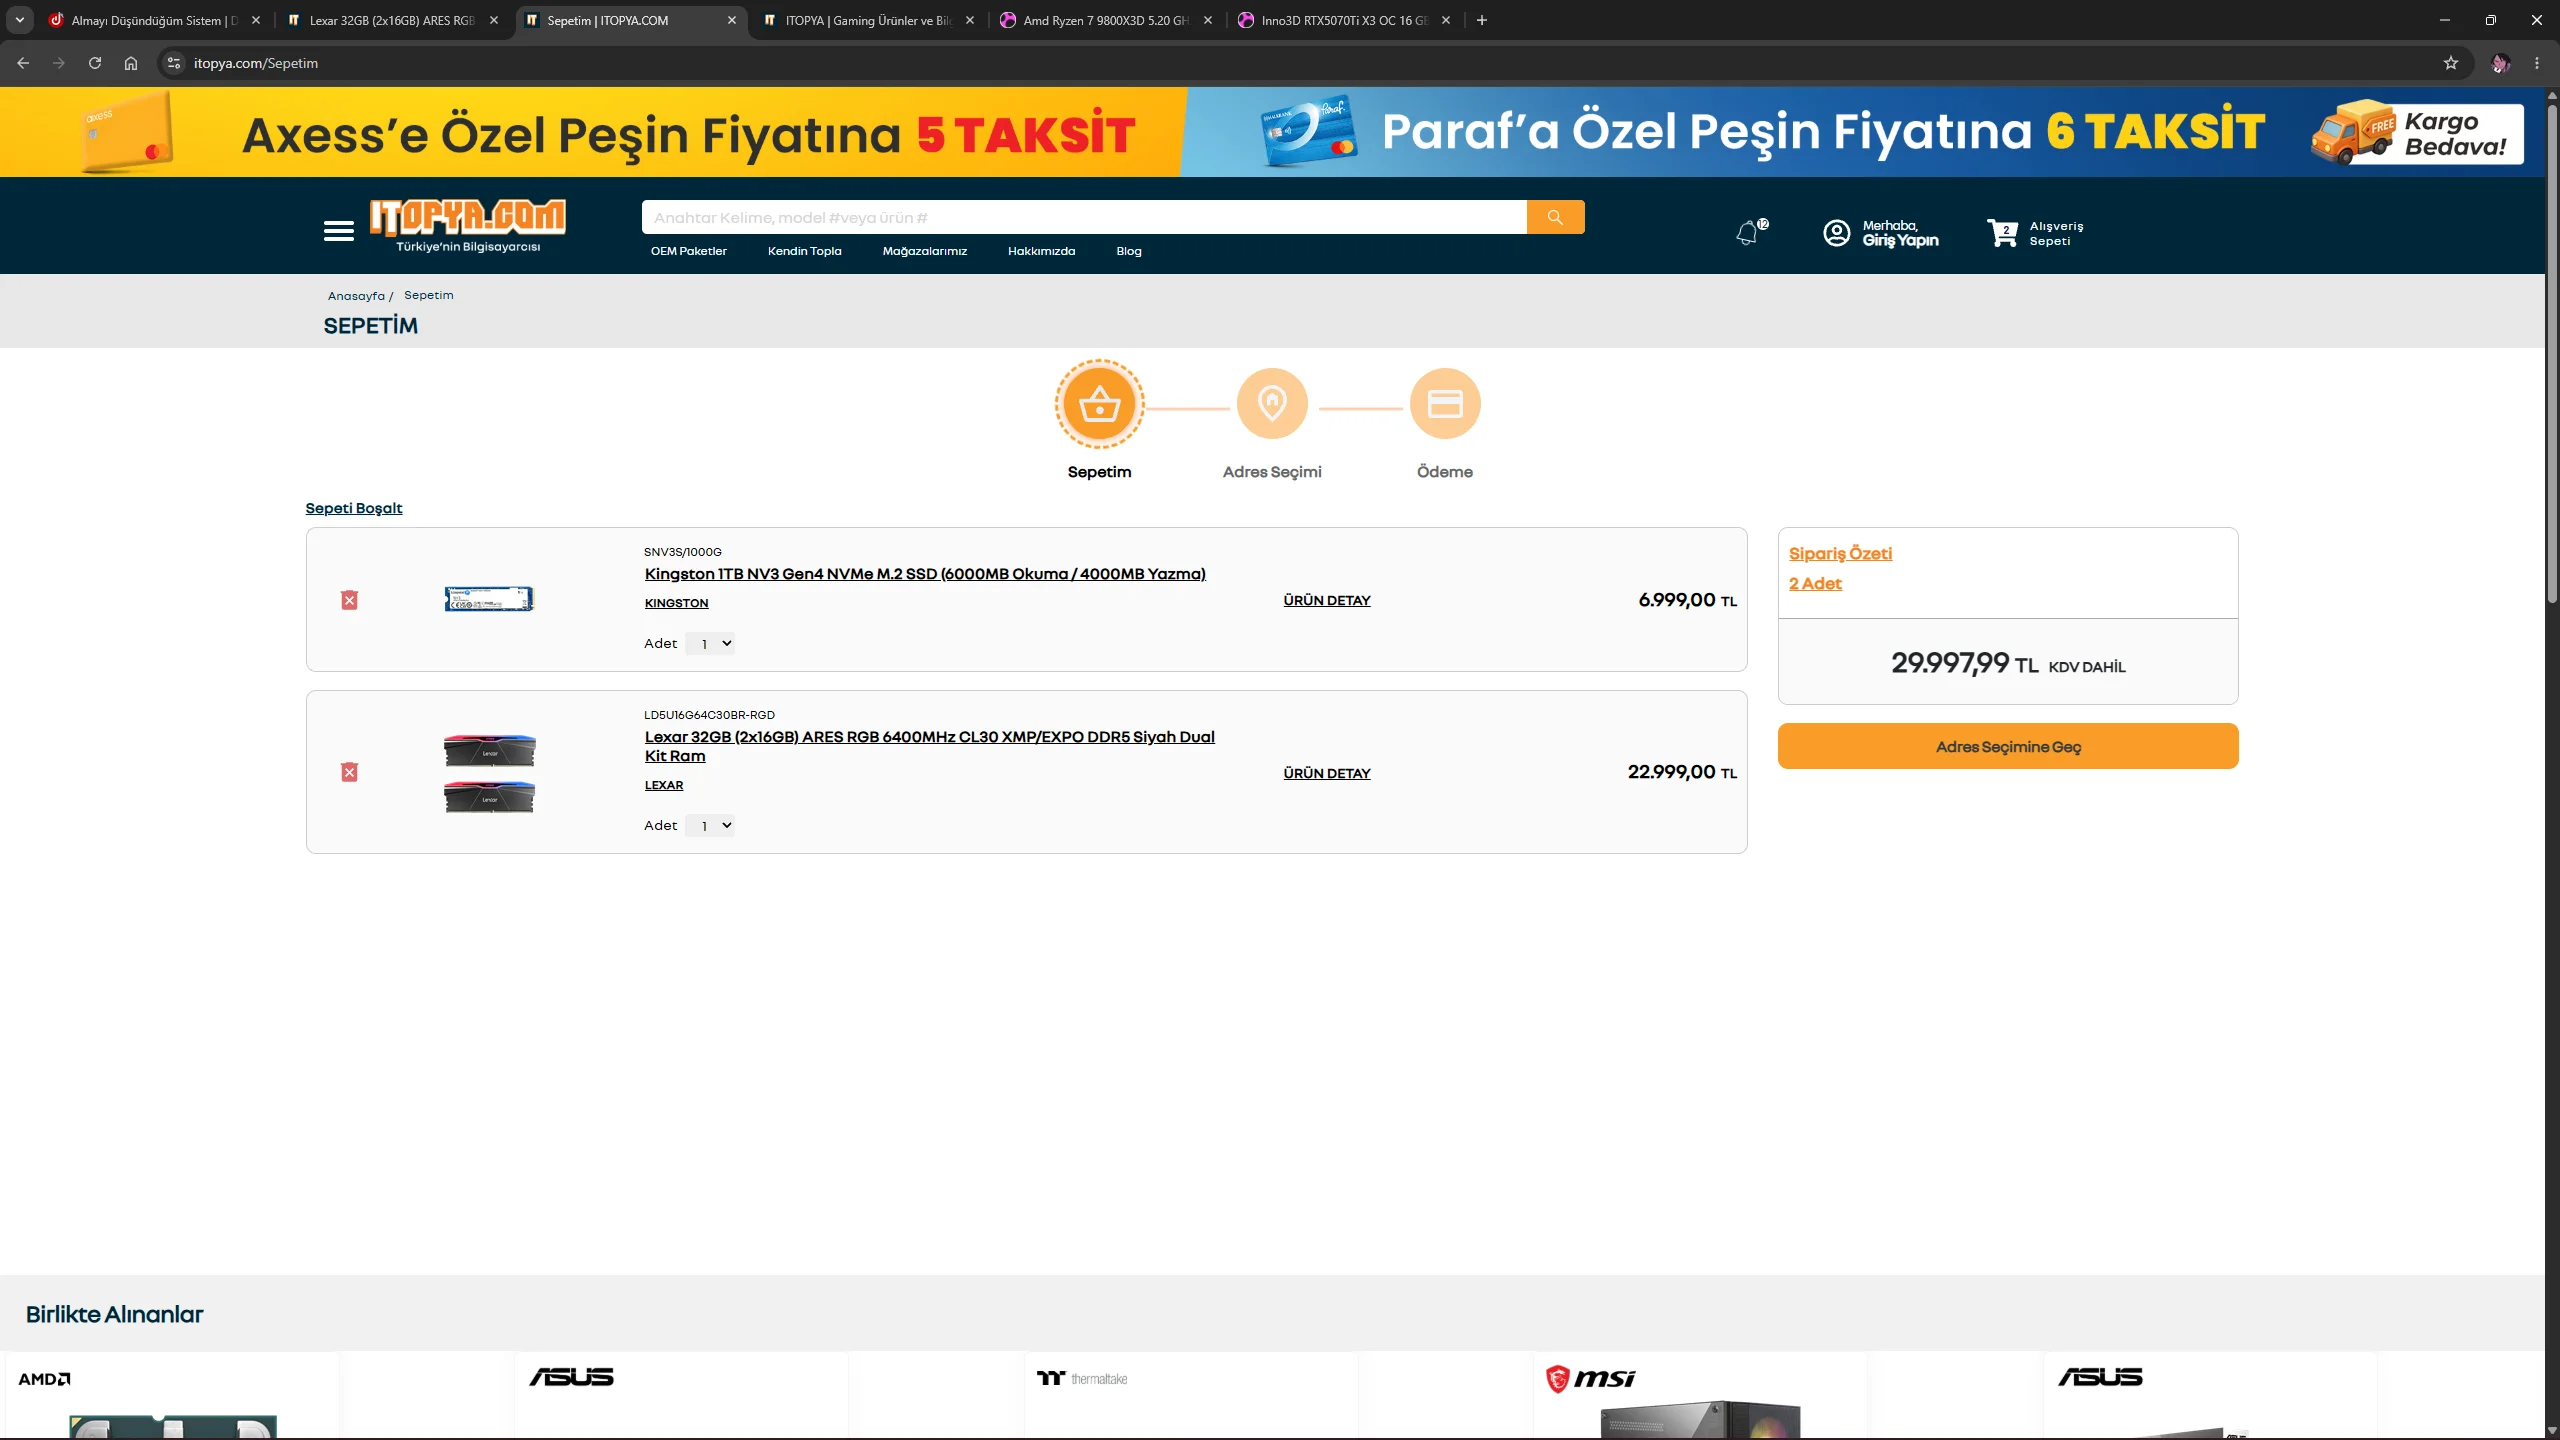
Task: Click Sepeti Boşalt link
Action: [x=354, y=508]
